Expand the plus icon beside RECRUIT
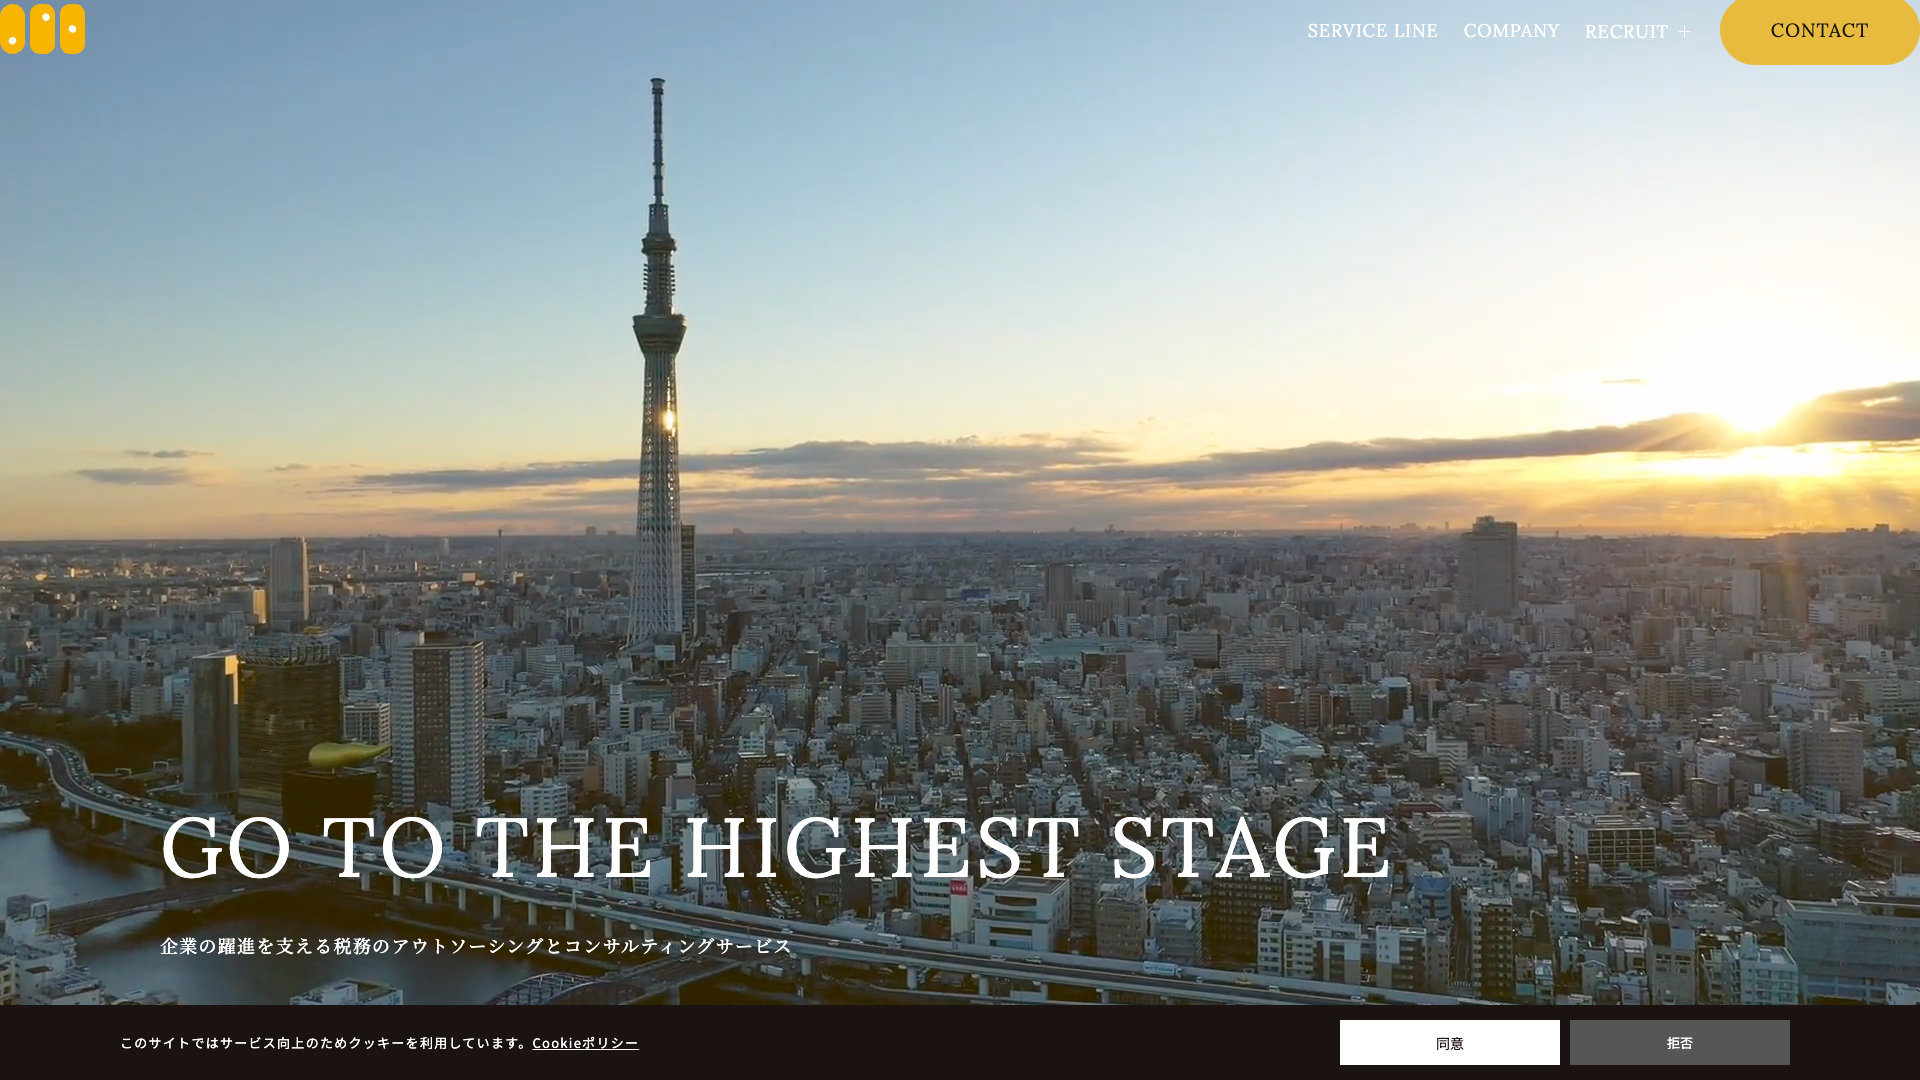The image size is (1920, 1080). click(x=1684, y=32)
